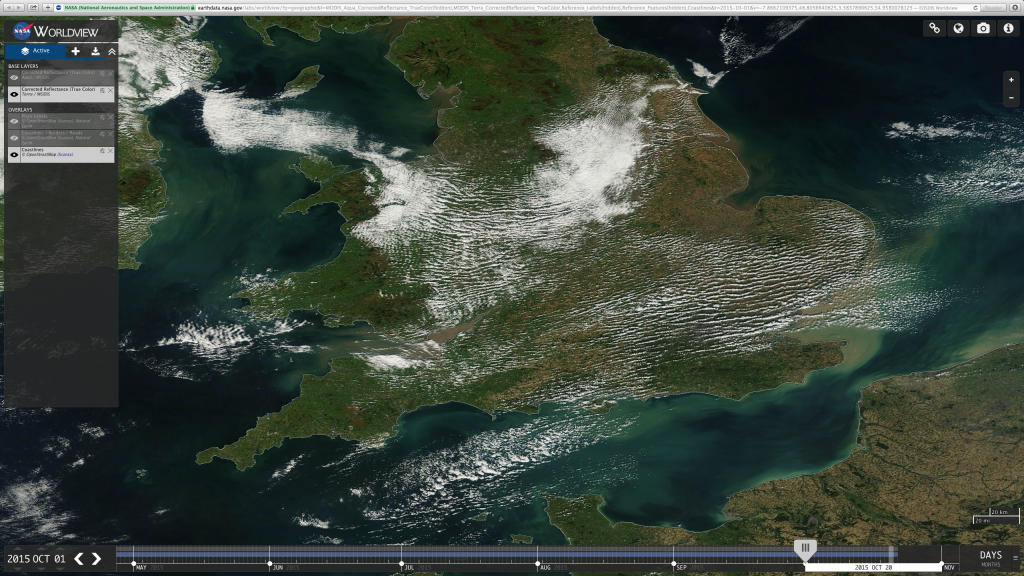Click the day 01 date field
Viewport: 1024px width, 576px height.
click(x=59, y=559)
